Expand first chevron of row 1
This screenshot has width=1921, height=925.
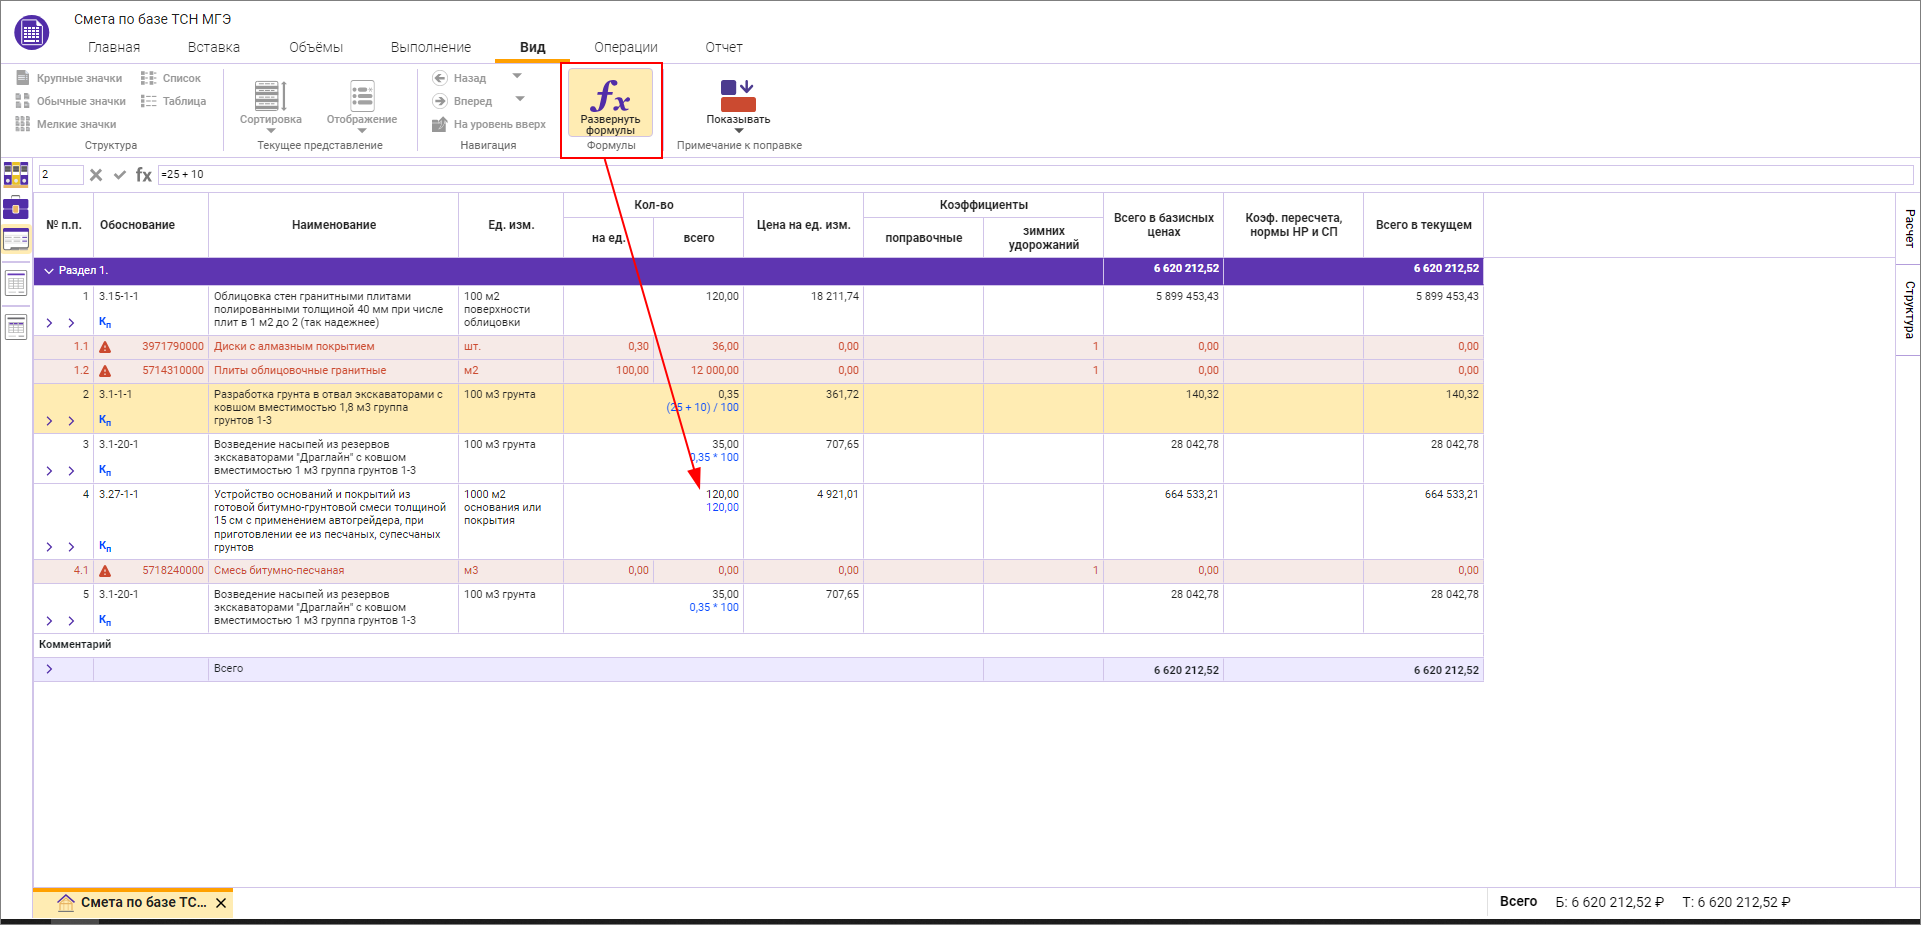pos(49,323)
